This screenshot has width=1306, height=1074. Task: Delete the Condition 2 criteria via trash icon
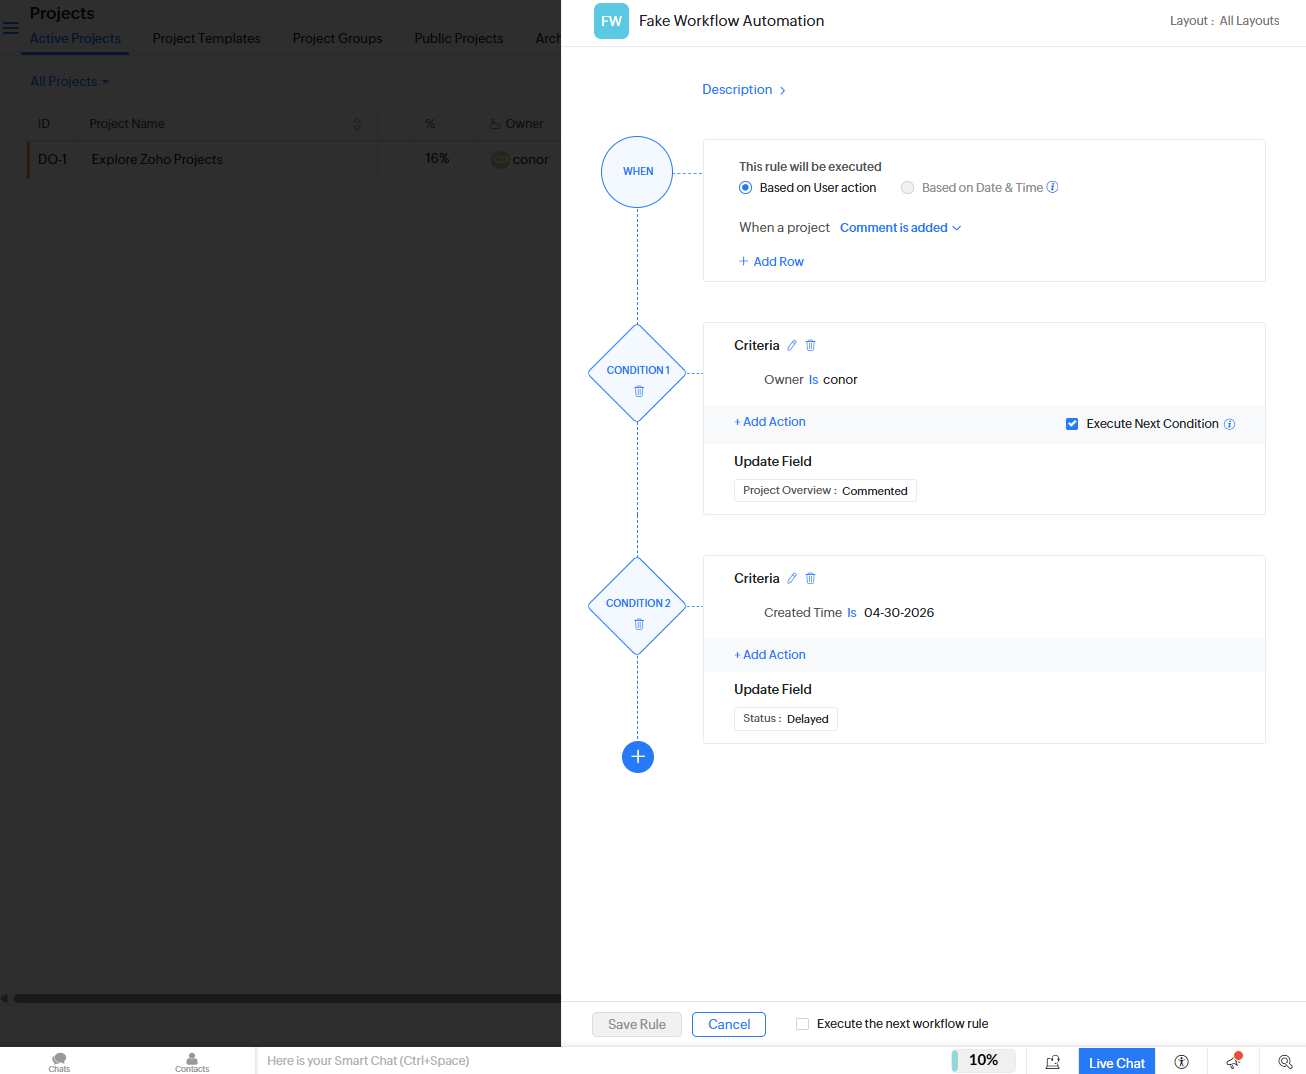810,578
